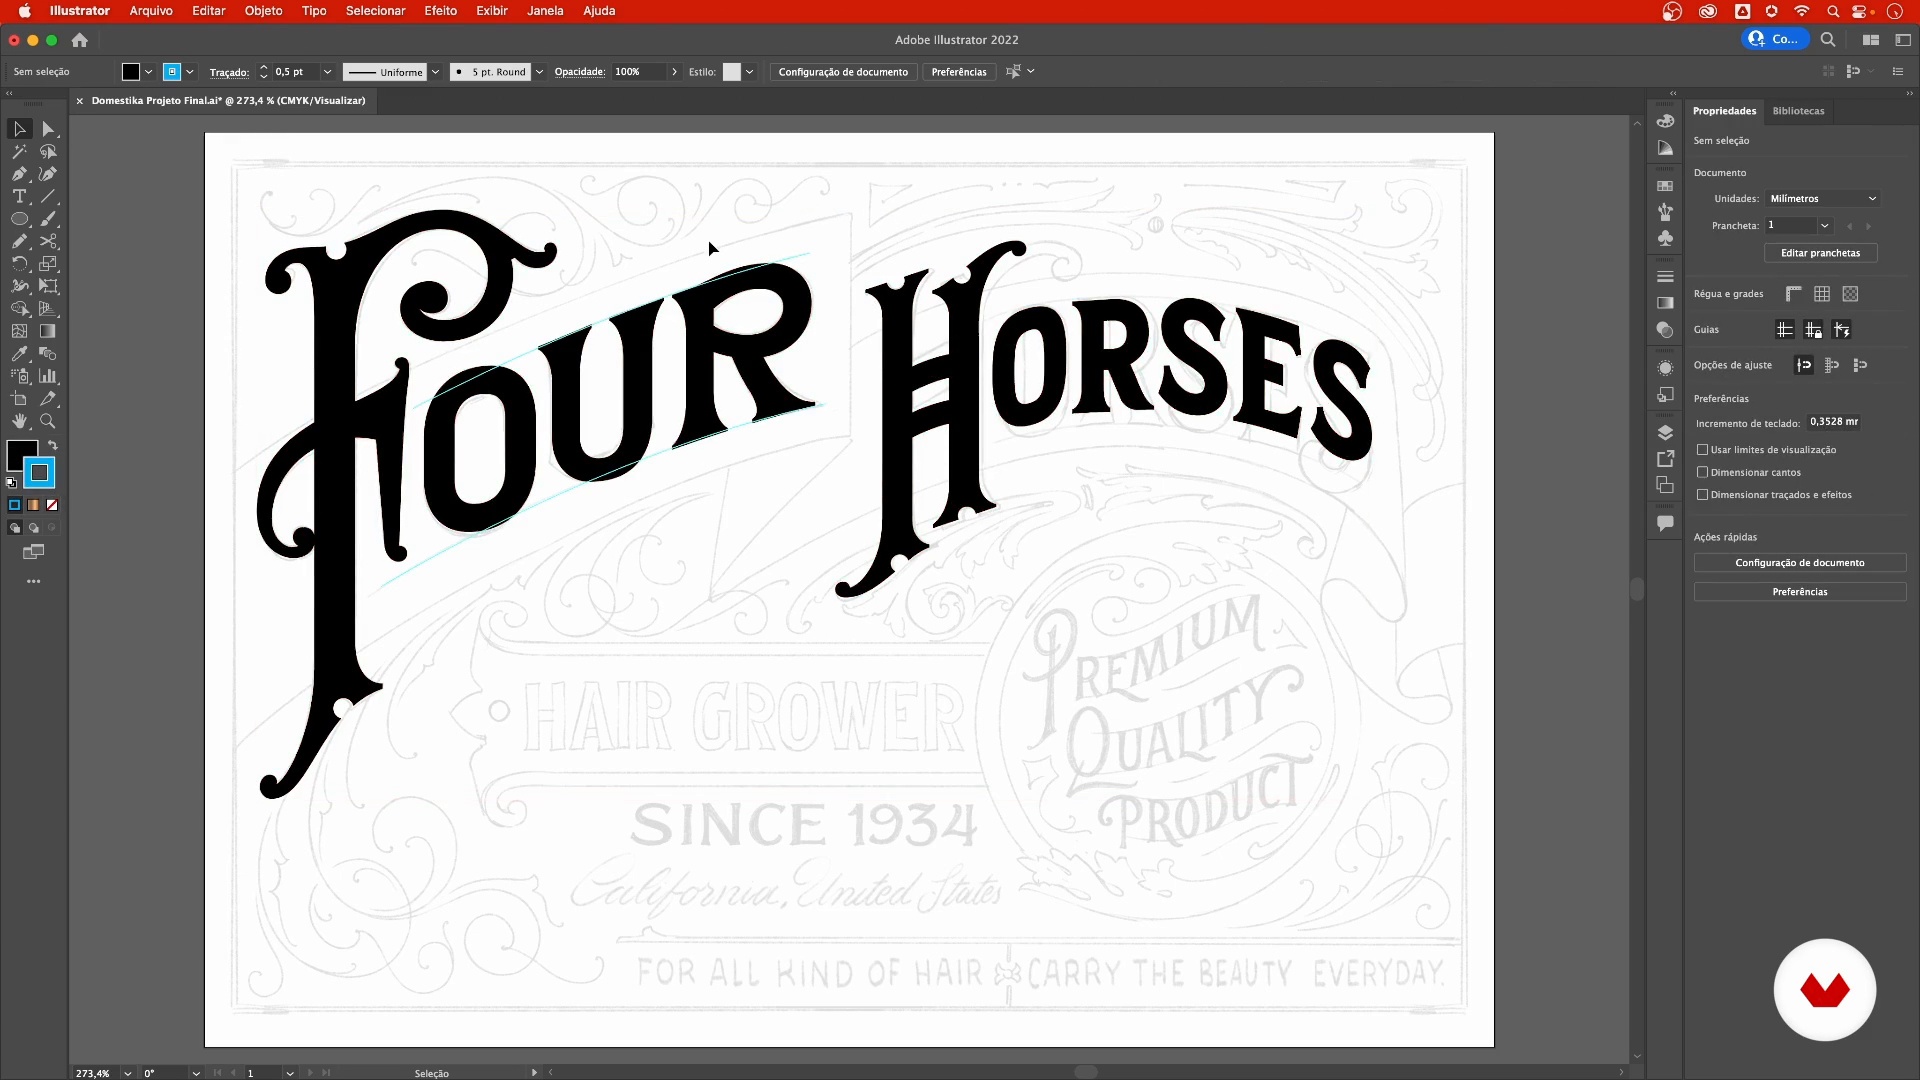1920x1080 pixels.
Task: Toggle the transparency grid button
Action: coord(1850,294)
